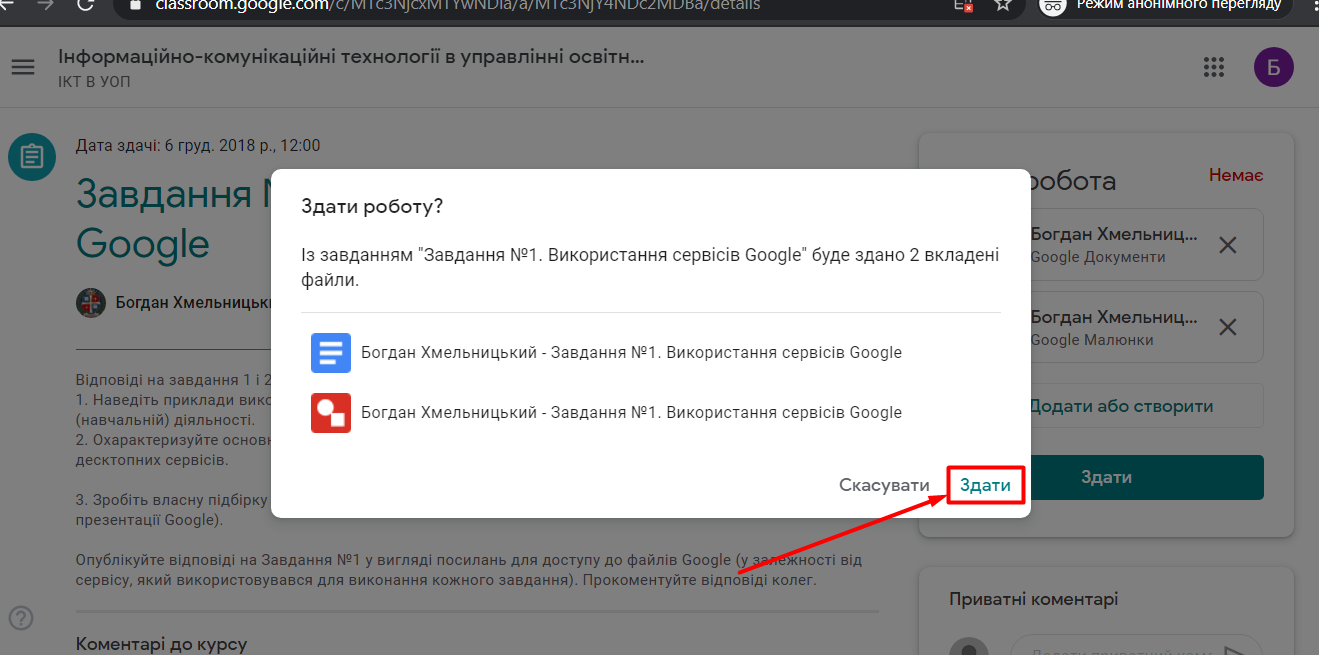1319x655 pixels.
Task: Confirm submission with Здати in the dialog
Action: 985,485
